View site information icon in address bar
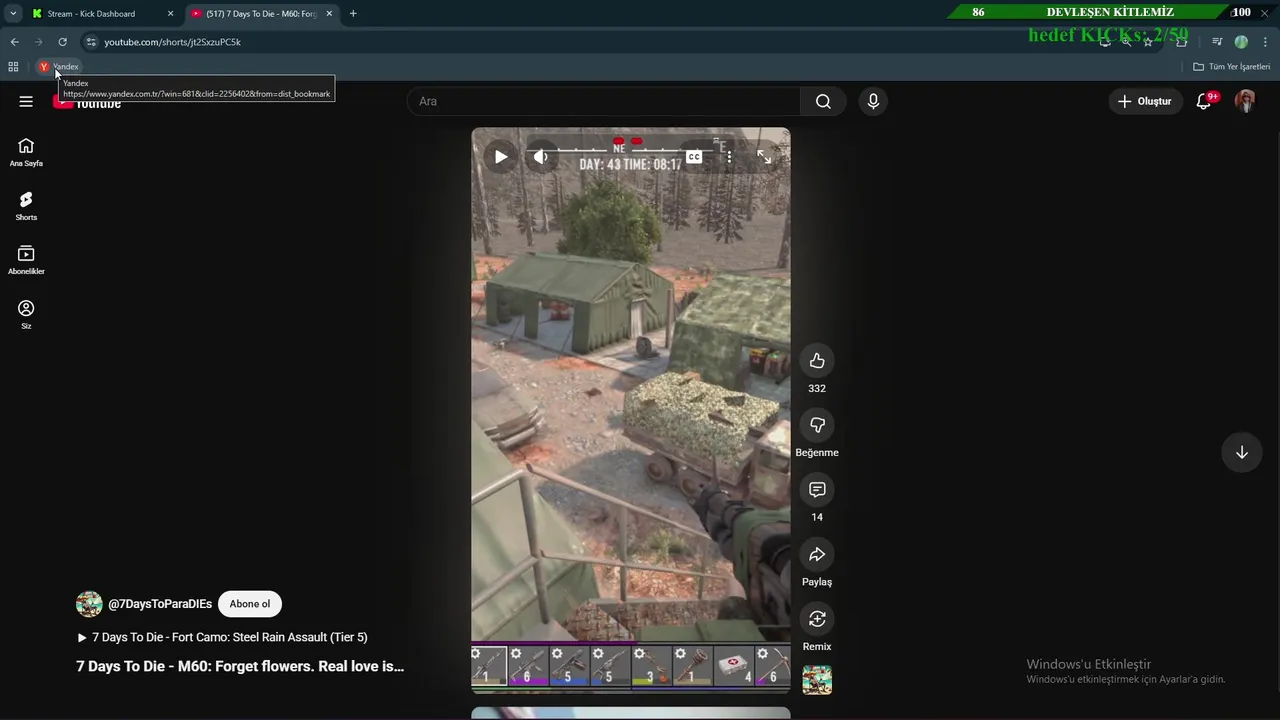Image resolution: width=1280 pixels, height=720 pixels. pyautogui.click(x=91, y=42)
